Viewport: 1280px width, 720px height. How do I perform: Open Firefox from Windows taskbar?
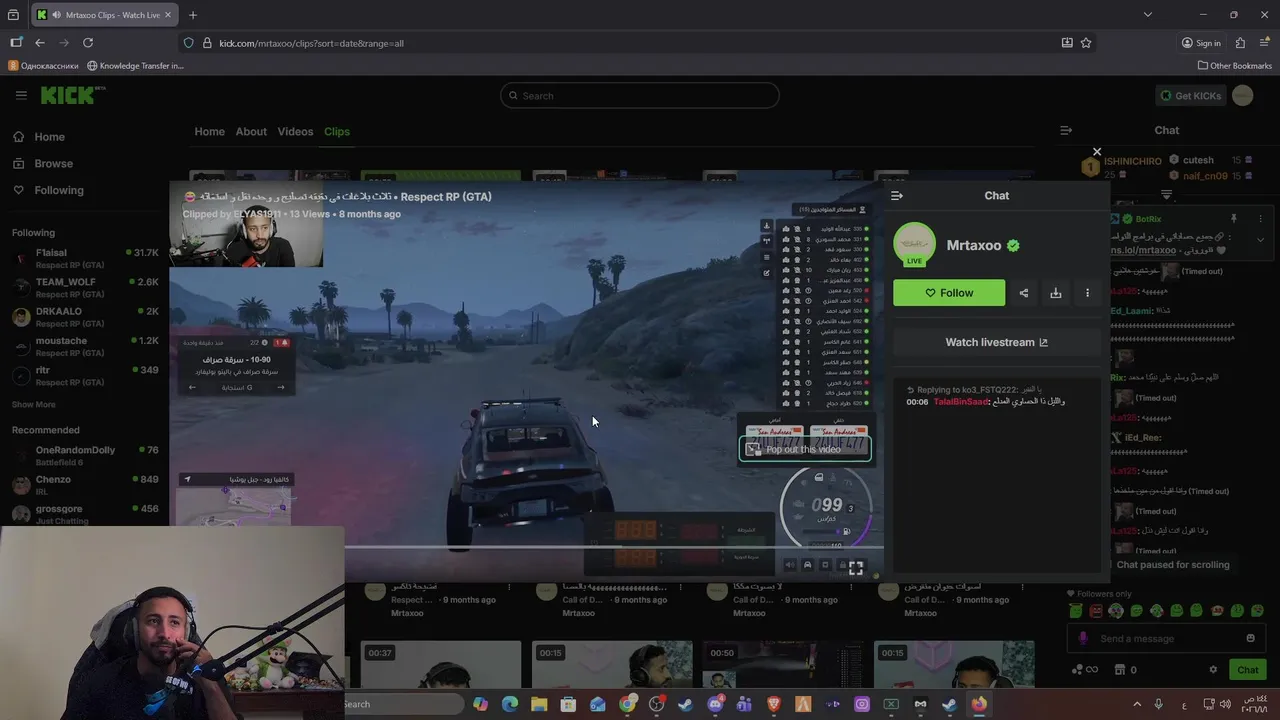pyautogui.click(x=979, y=704)
